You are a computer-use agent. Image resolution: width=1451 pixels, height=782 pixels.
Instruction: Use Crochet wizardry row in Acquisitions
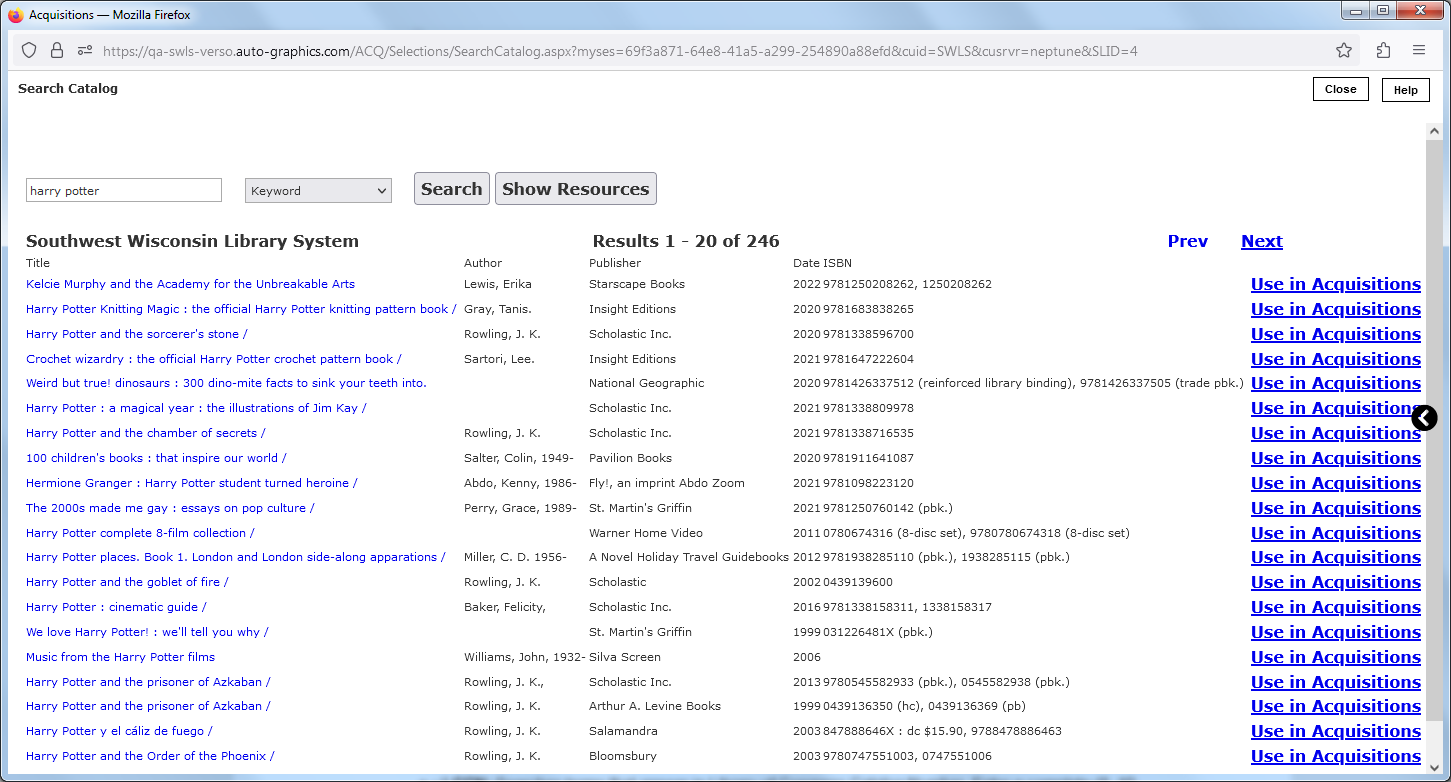1335,359
